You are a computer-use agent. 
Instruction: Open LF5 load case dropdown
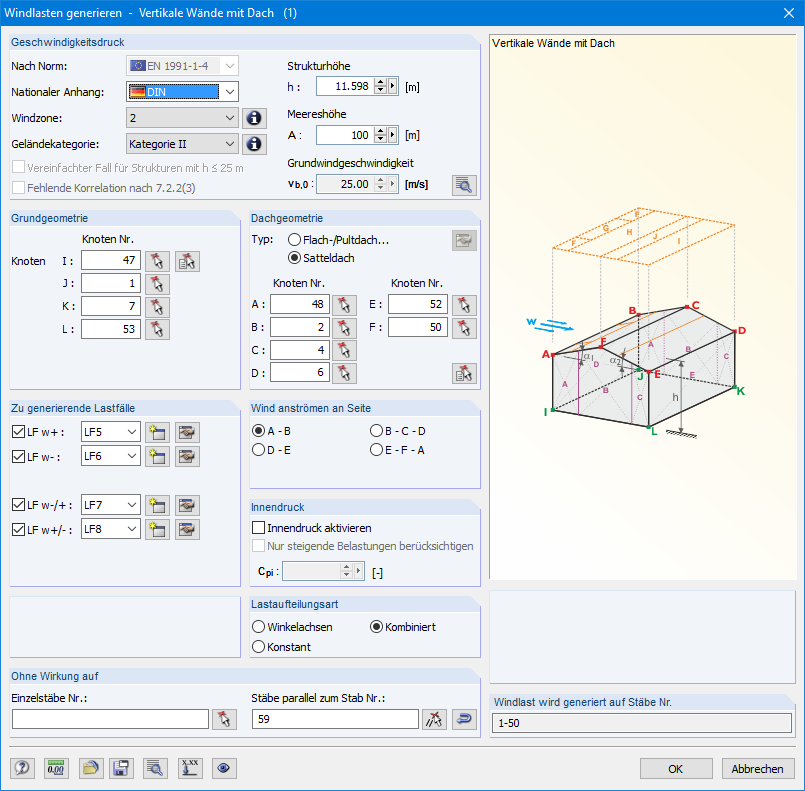click(x=132, y=432)
